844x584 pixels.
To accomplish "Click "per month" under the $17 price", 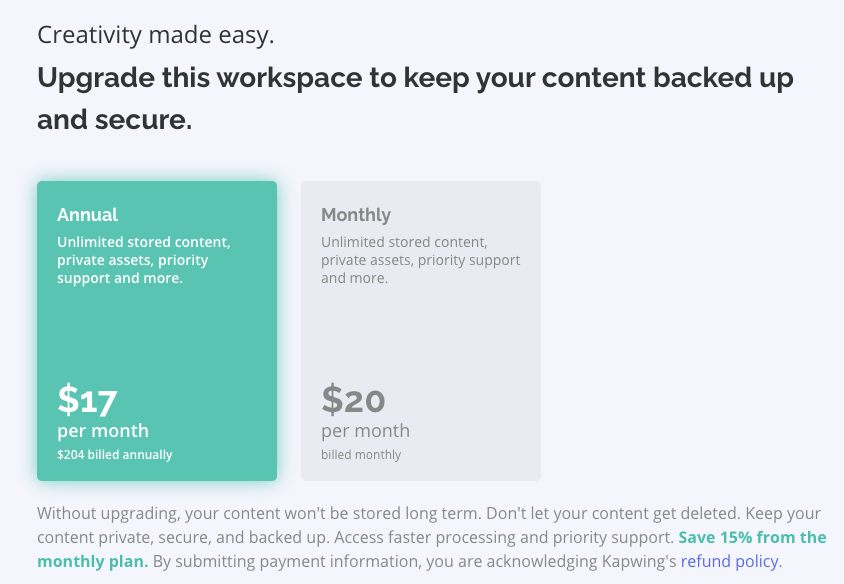I will [x=103, y=431].
